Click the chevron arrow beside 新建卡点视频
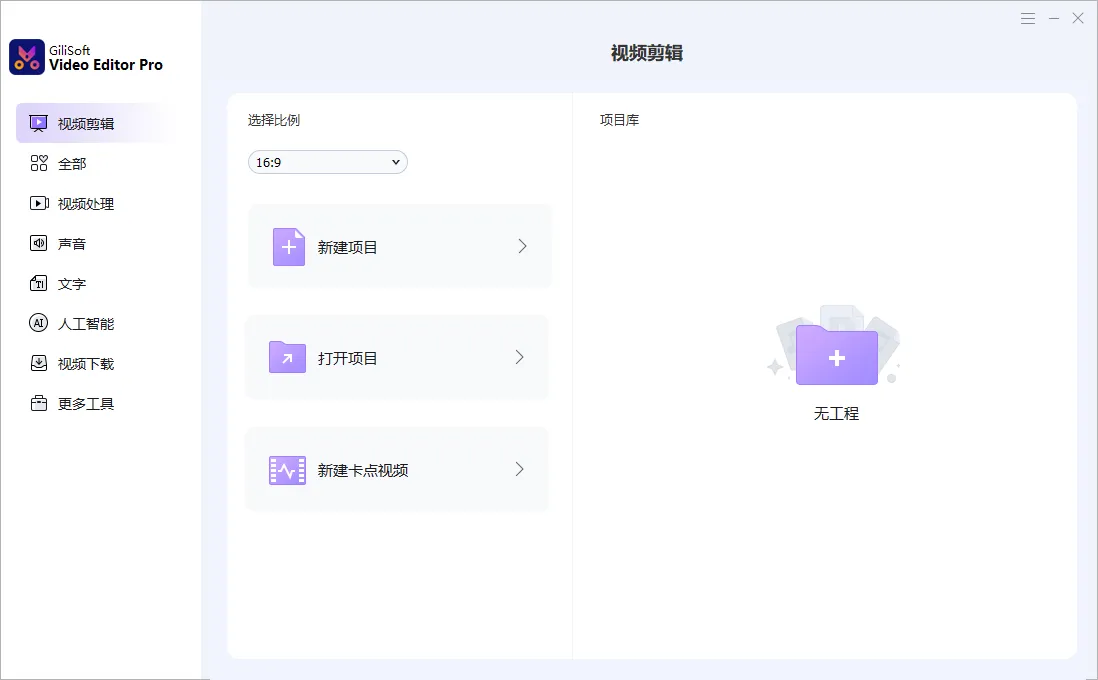Image resolution: width=1098 pixels, height=680 pixels. click(x=519, y=469)
